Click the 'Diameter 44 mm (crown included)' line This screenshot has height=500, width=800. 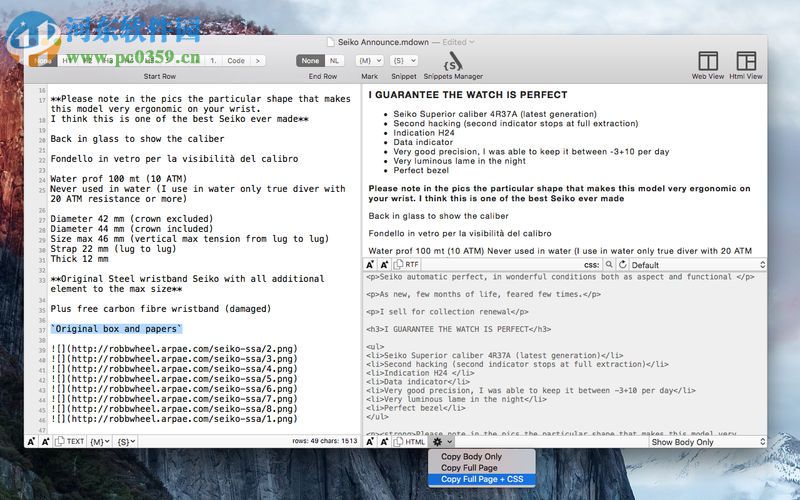[132, 229]
